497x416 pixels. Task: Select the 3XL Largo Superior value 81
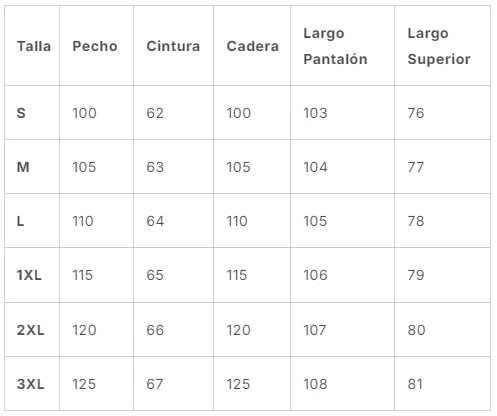[415, 384]
